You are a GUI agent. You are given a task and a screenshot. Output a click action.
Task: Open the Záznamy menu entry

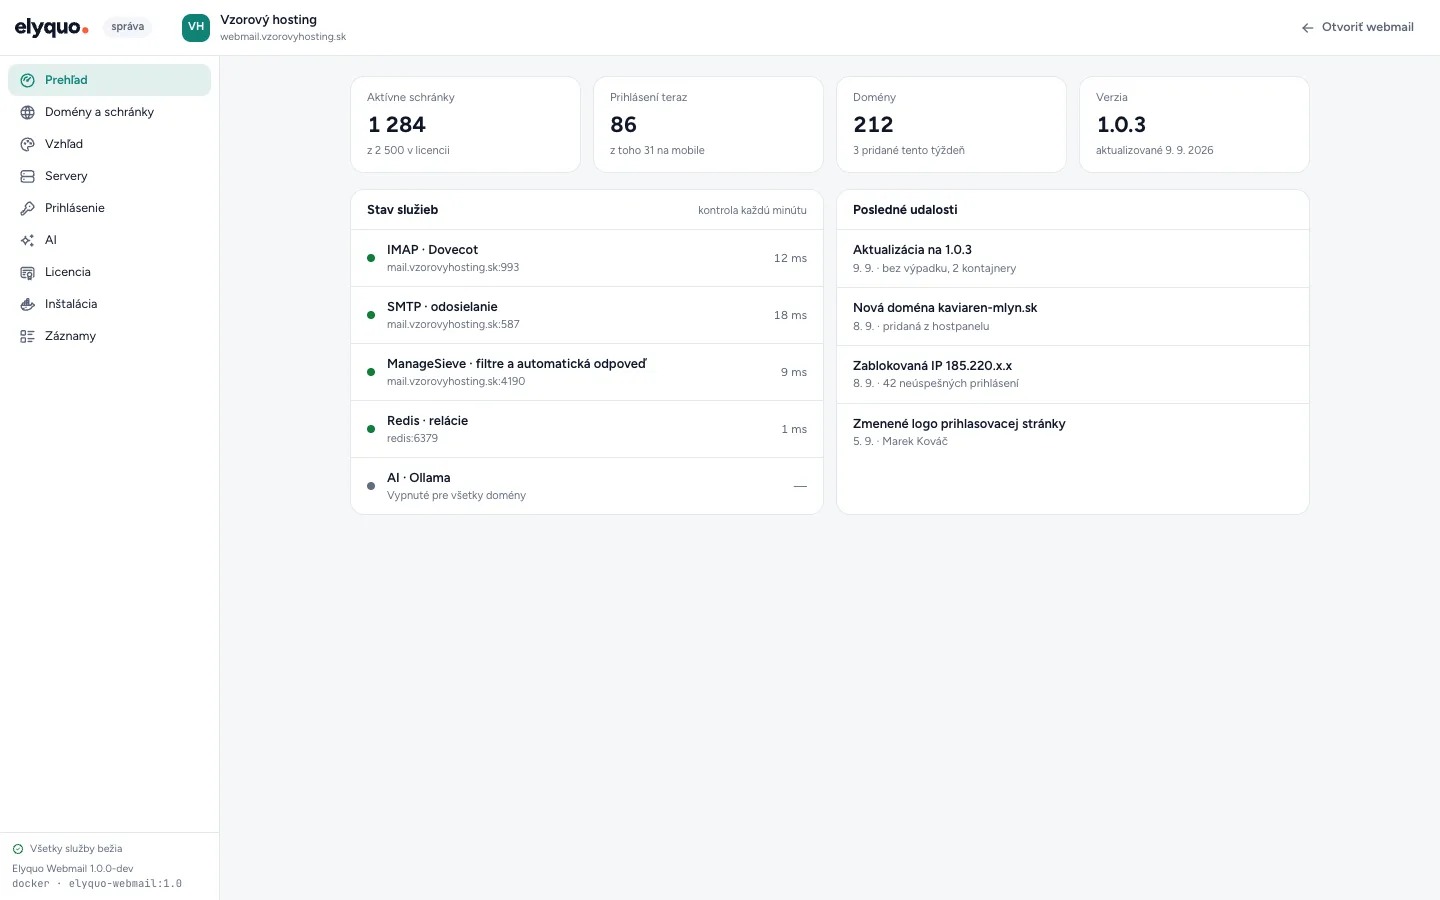coord(110,336)
